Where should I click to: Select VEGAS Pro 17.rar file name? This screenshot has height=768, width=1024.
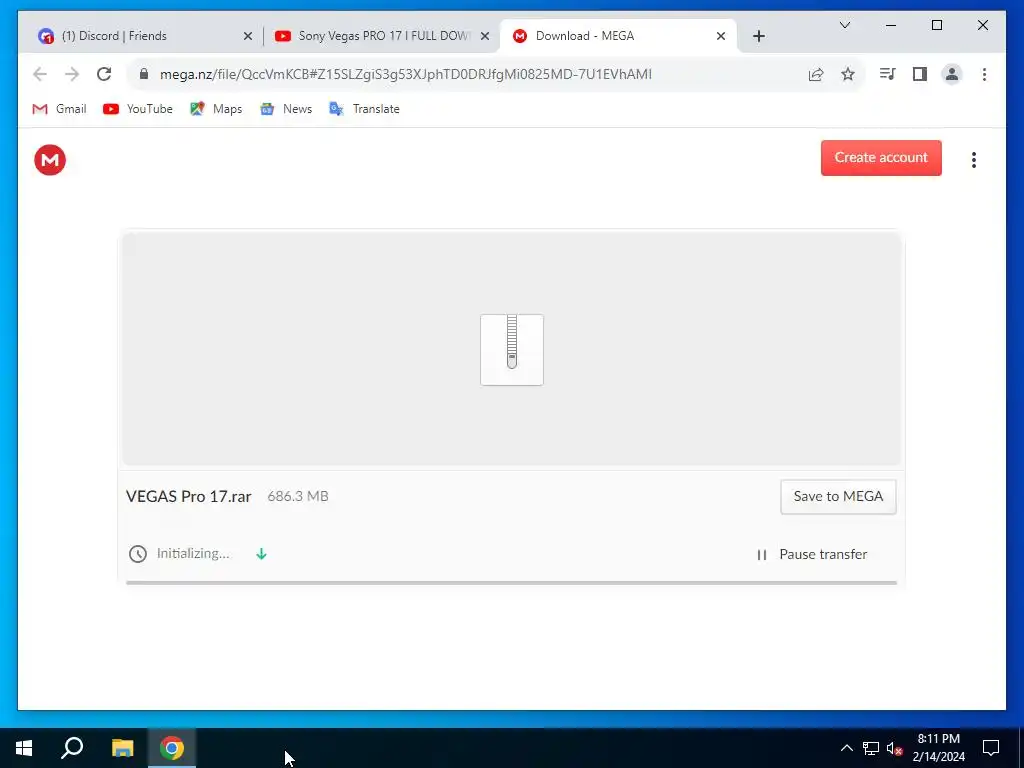click(x=189, y=496)
